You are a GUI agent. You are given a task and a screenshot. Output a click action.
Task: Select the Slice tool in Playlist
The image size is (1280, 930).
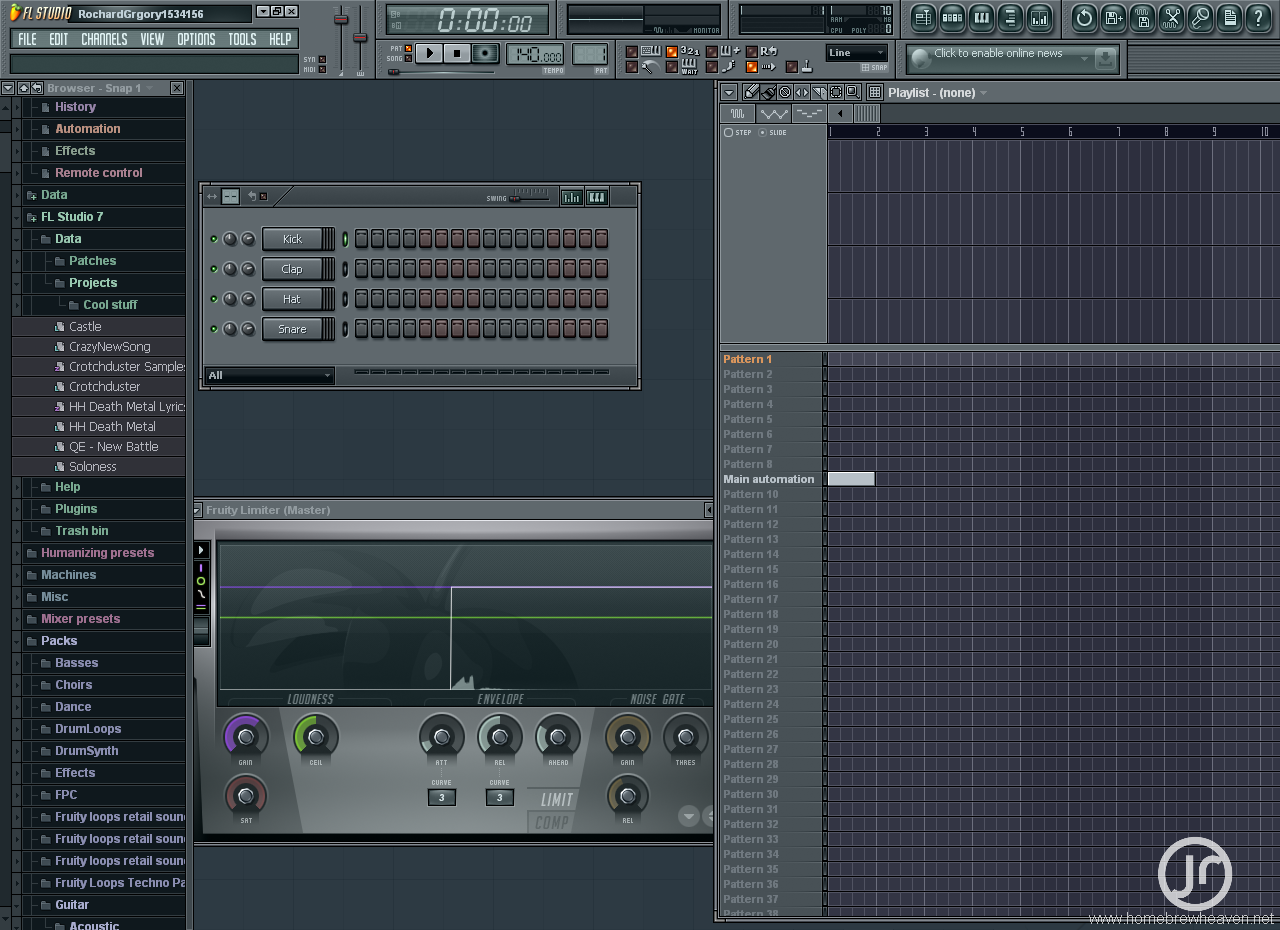point(819,92)
